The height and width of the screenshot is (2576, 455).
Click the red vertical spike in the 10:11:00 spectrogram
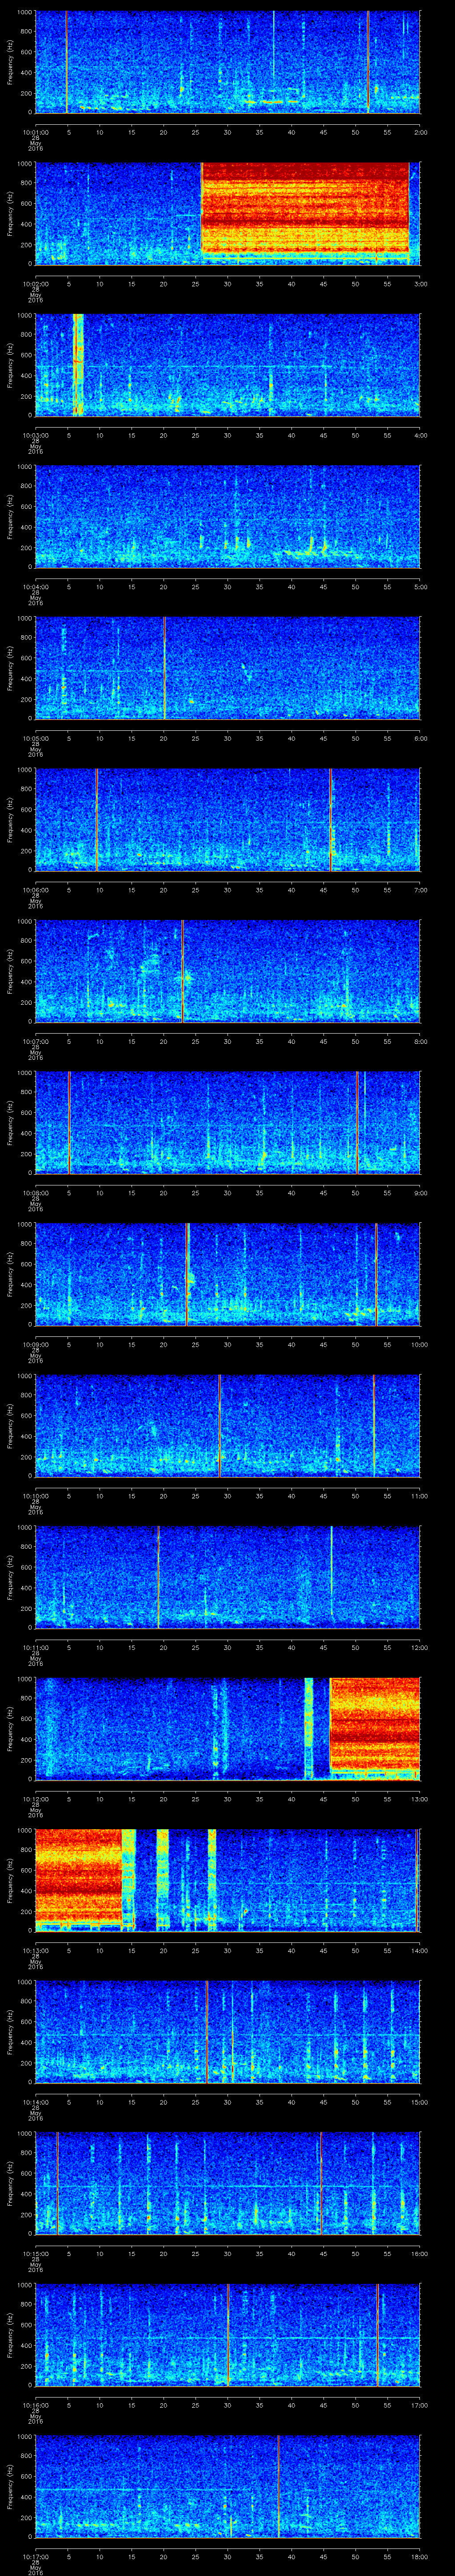[158, 1577]
